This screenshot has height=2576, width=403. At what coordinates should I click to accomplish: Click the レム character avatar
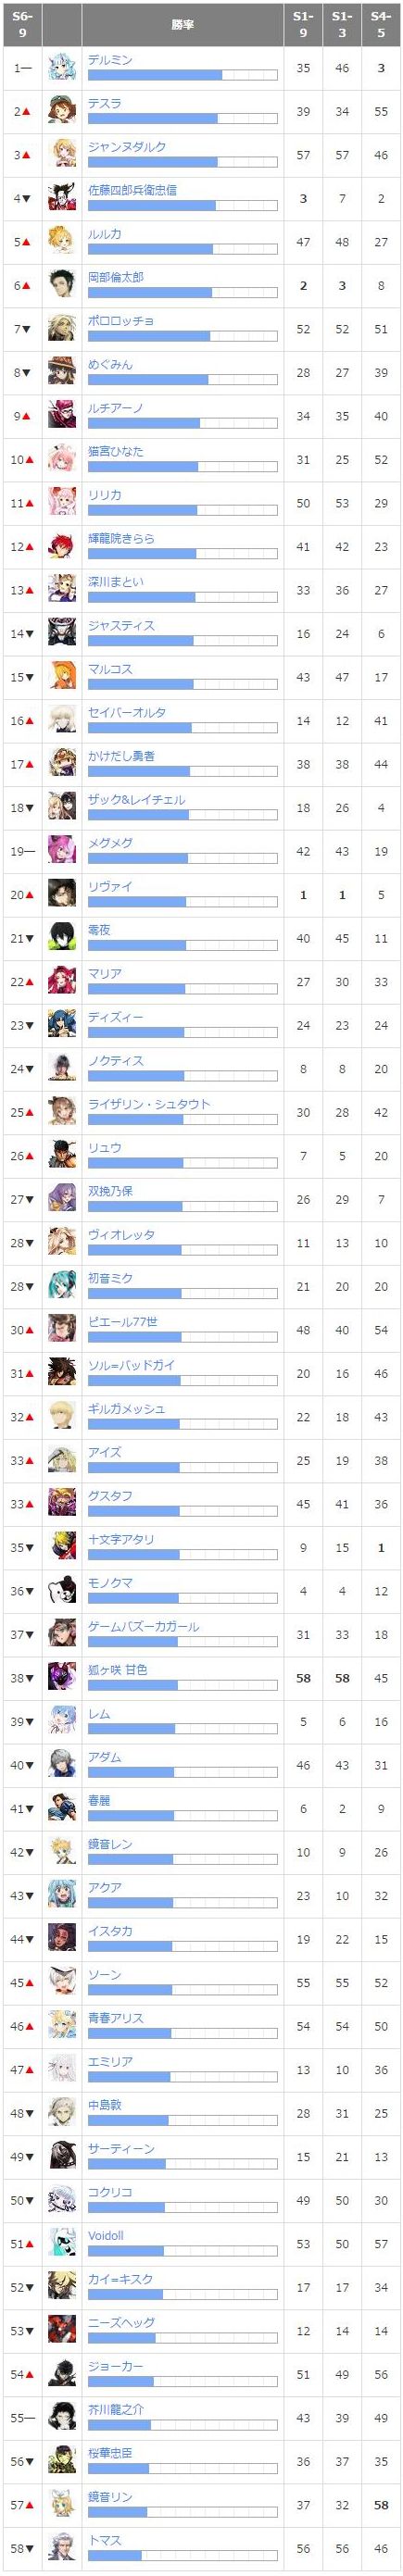(x=62, y=1722)
